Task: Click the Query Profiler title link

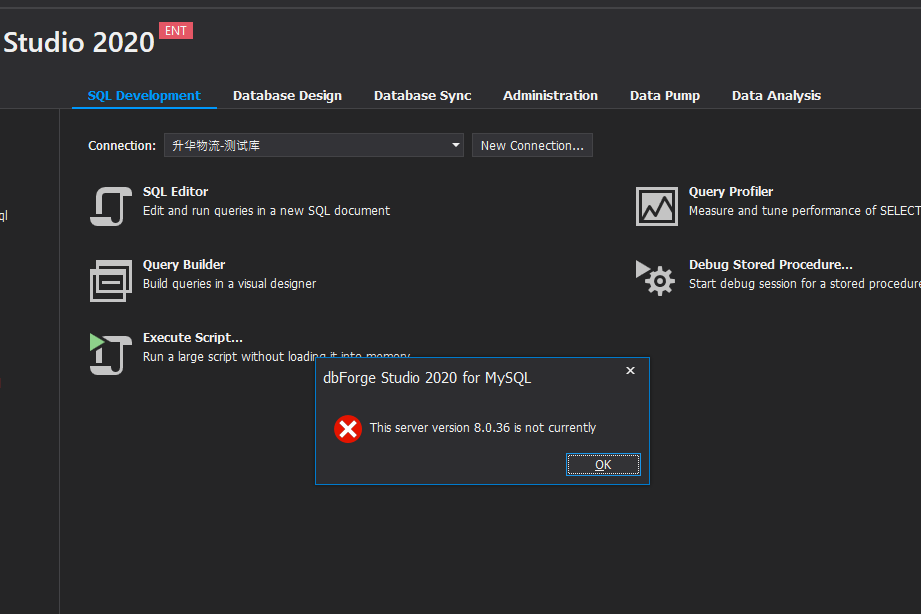Action: click(731, 192)
